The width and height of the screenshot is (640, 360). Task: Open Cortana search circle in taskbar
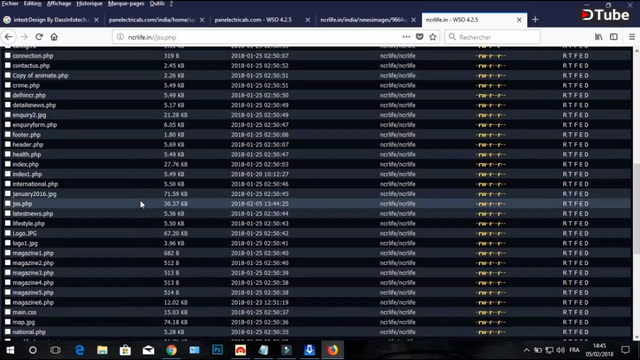pos(33,350)
